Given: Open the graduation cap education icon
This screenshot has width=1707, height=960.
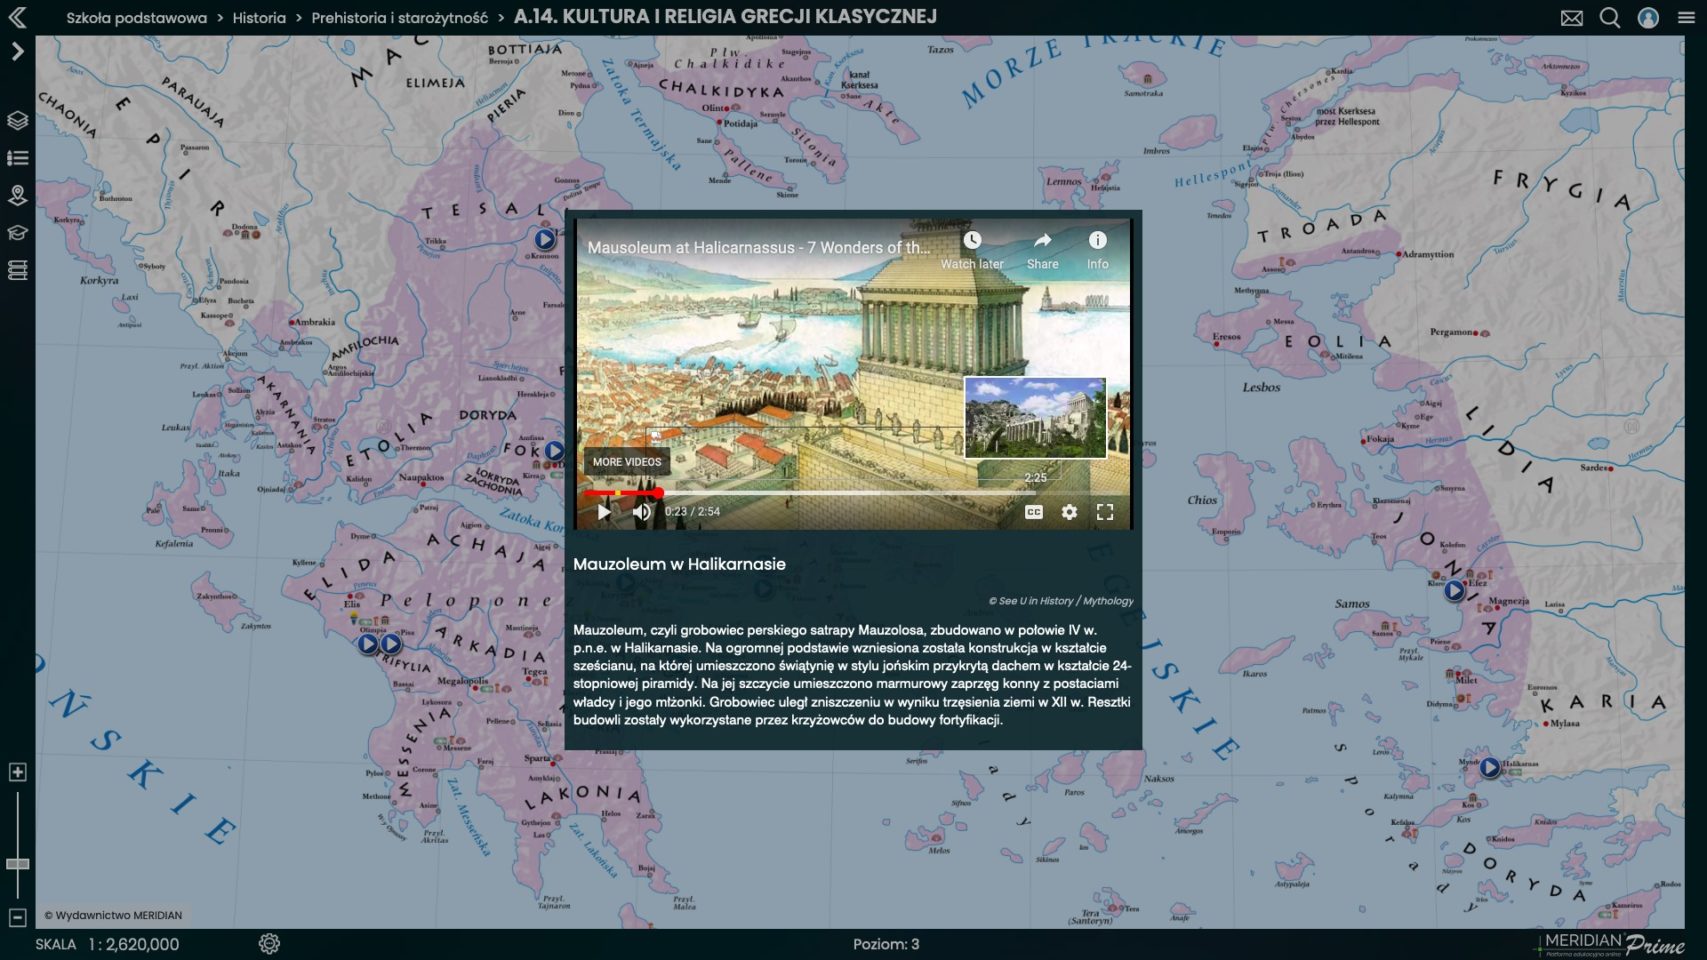Looking at the screenshot, I should coord(17,233).
